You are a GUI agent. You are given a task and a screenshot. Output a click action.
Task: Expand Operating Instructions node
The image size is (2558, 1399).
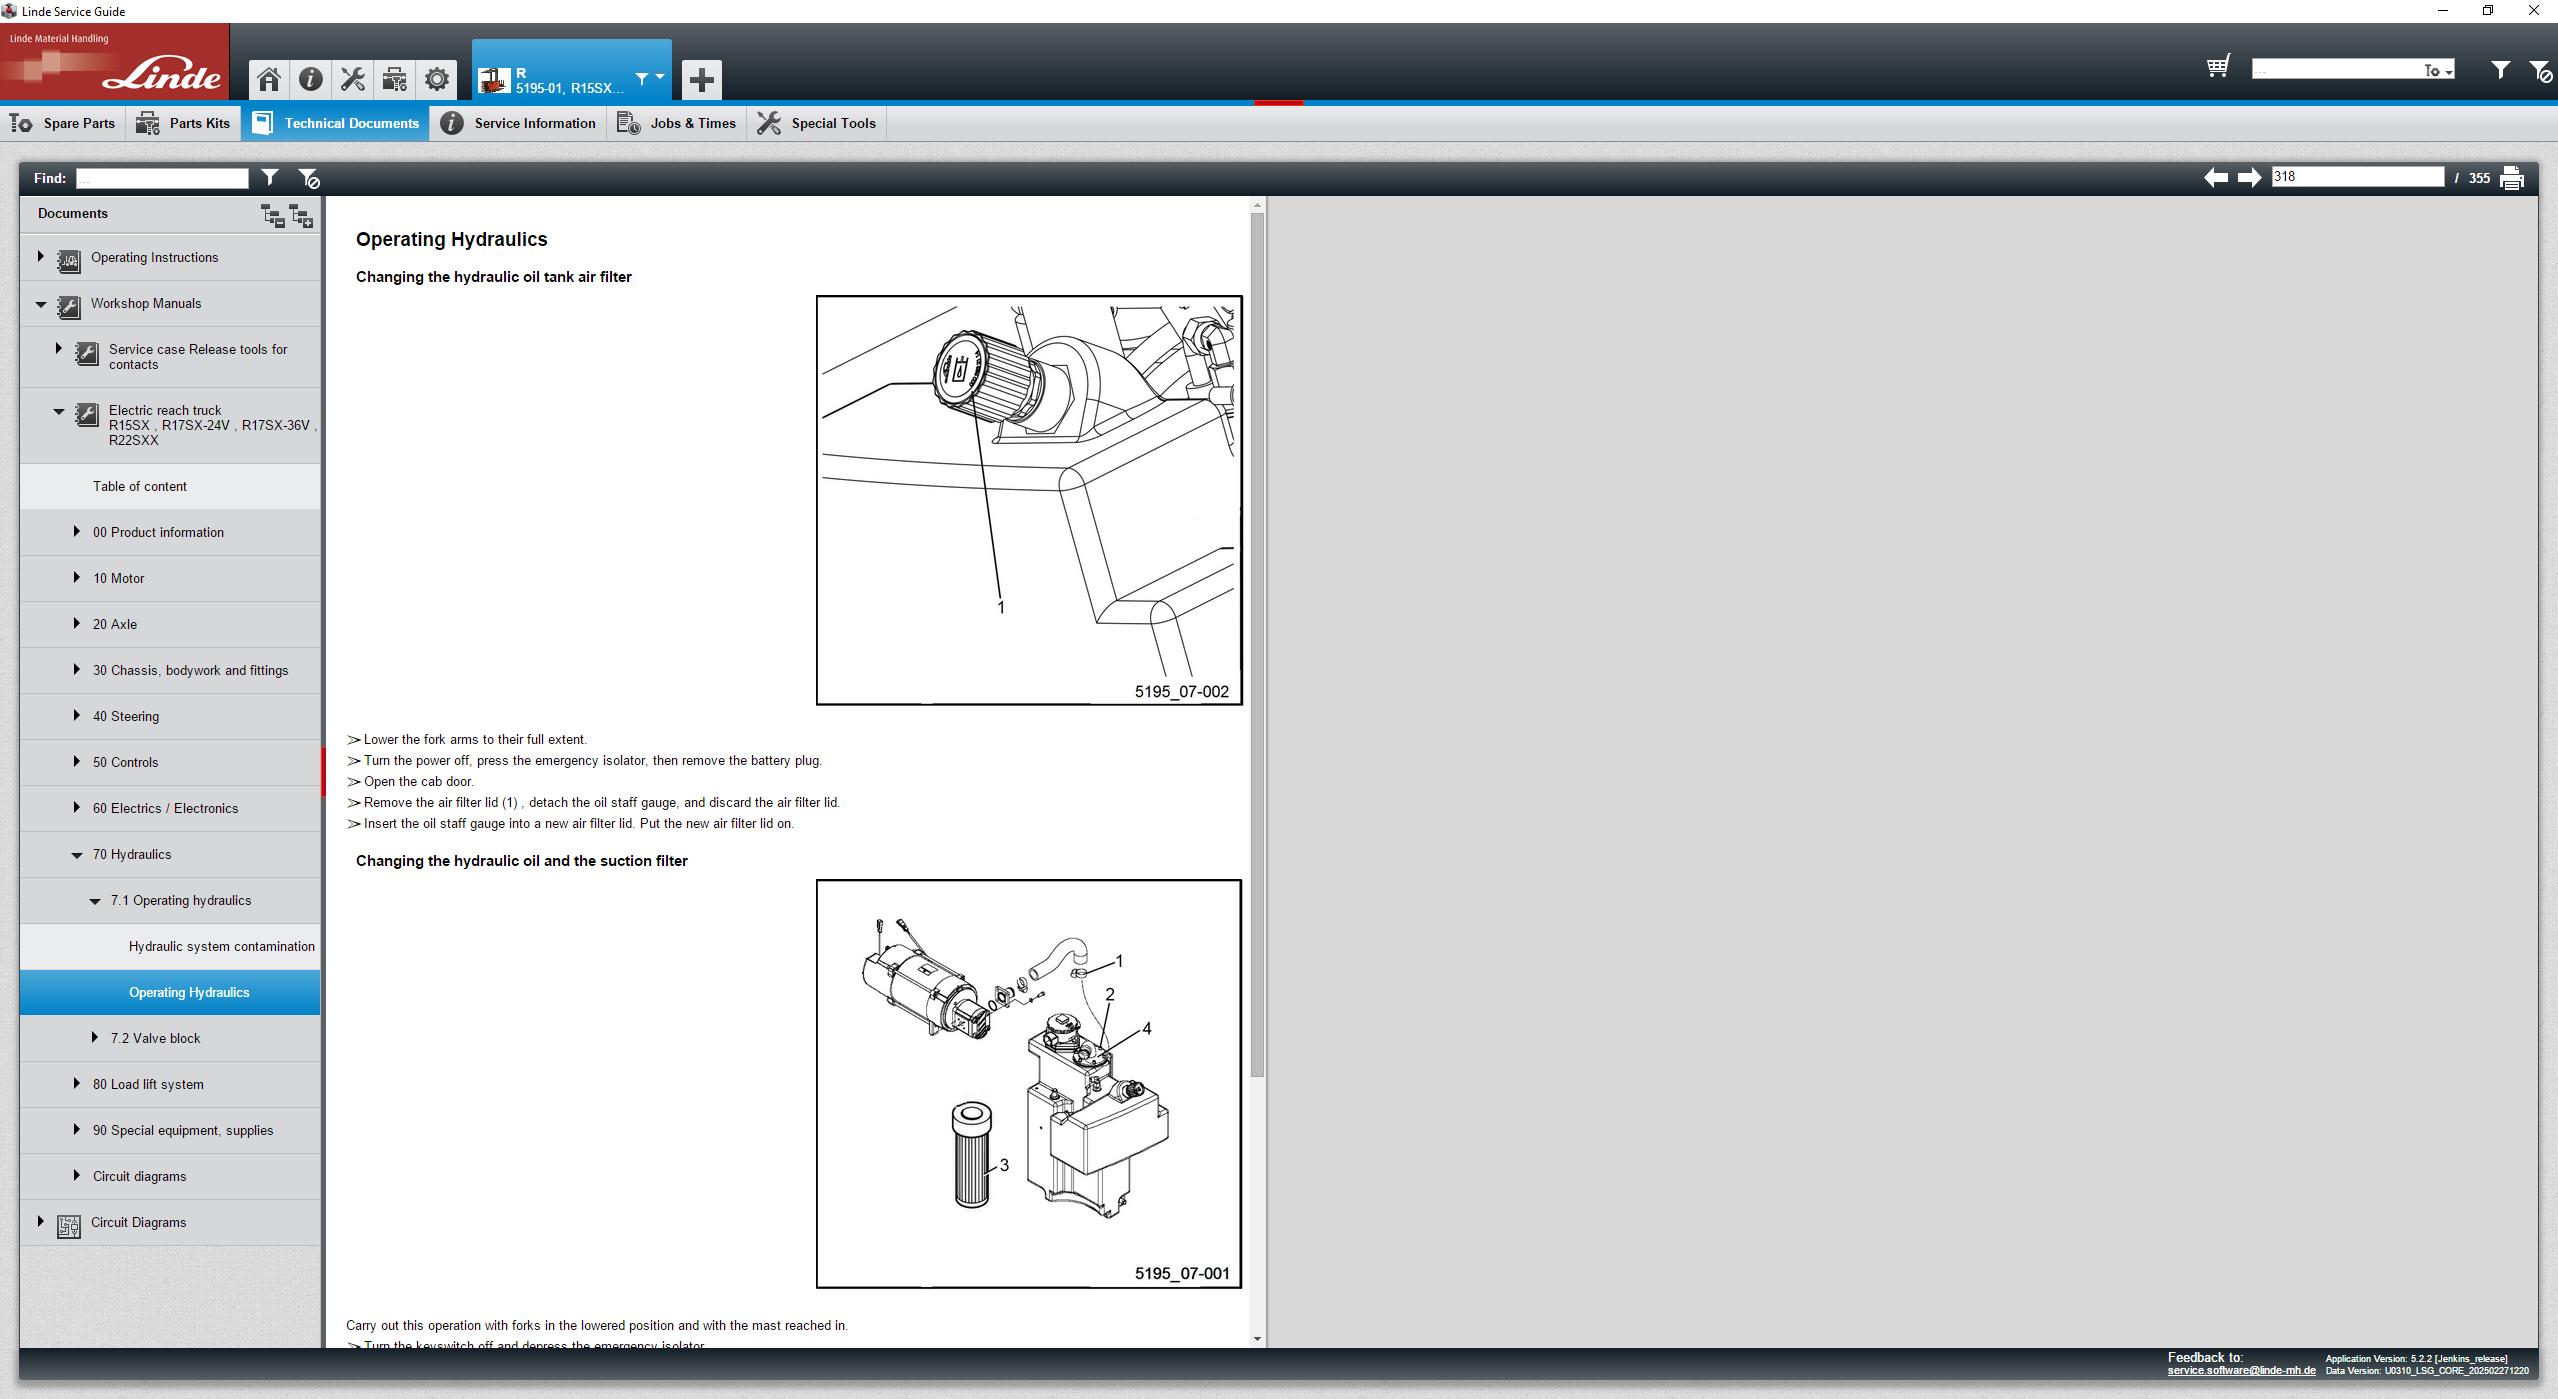click(40, 256)
